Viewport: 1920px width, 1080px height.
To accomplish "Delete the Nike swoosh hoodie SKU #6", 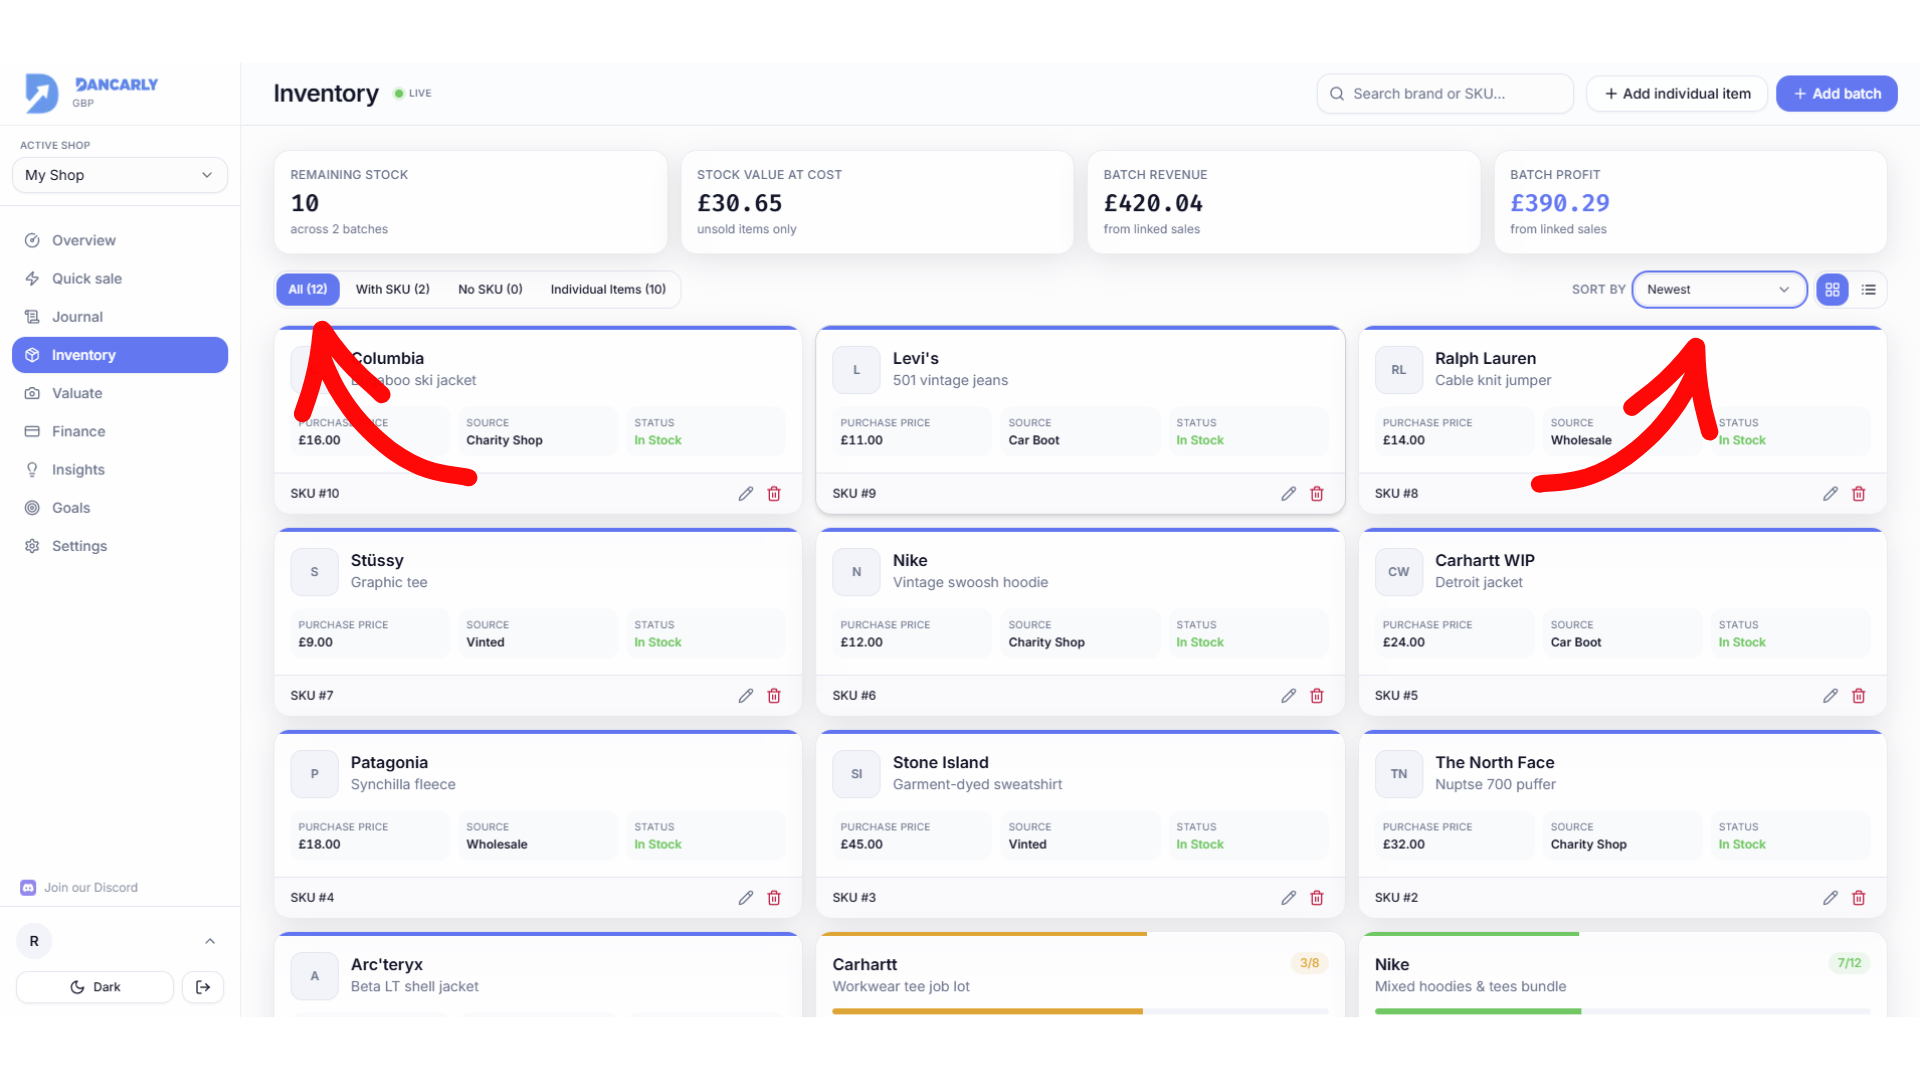I will [x=1316, y=695].
